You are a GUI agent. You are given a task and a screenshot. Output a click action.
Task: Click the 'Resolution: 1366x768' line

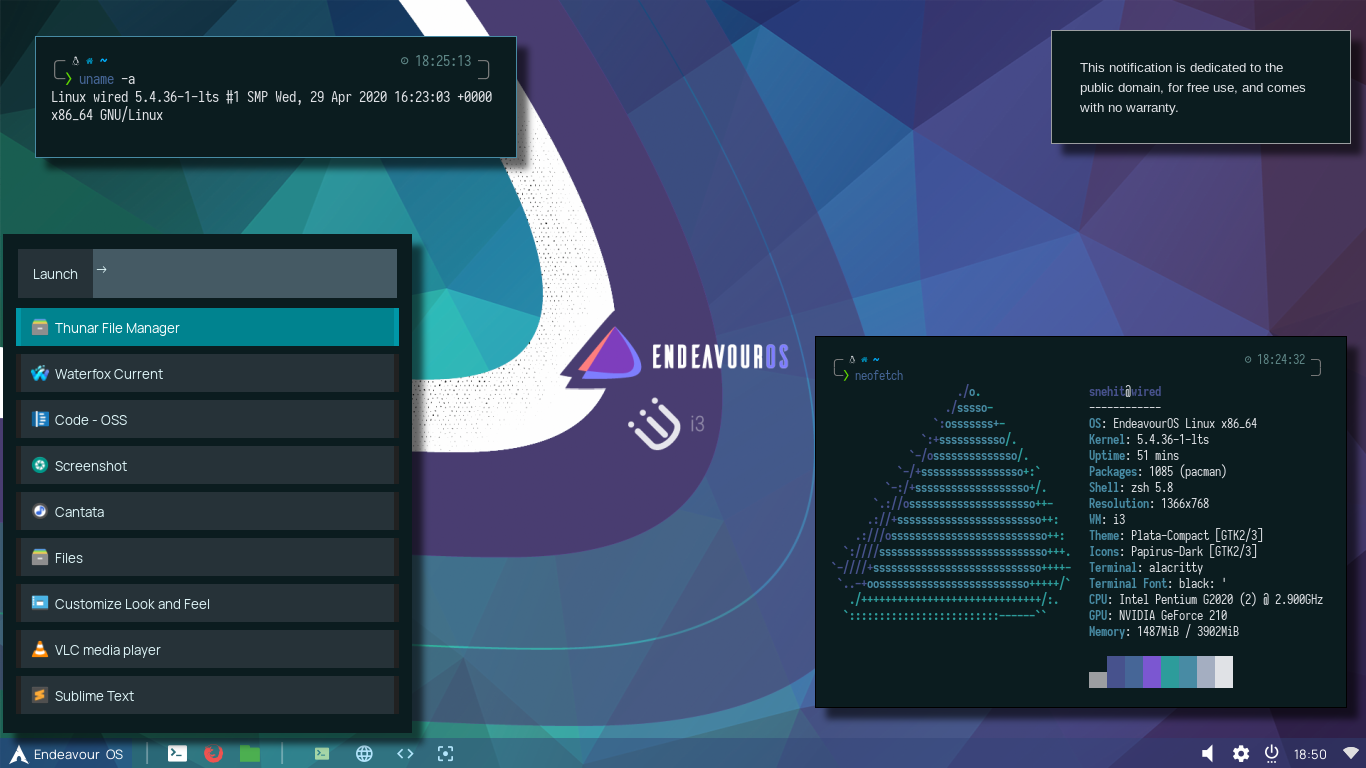tap(1149, 503)
